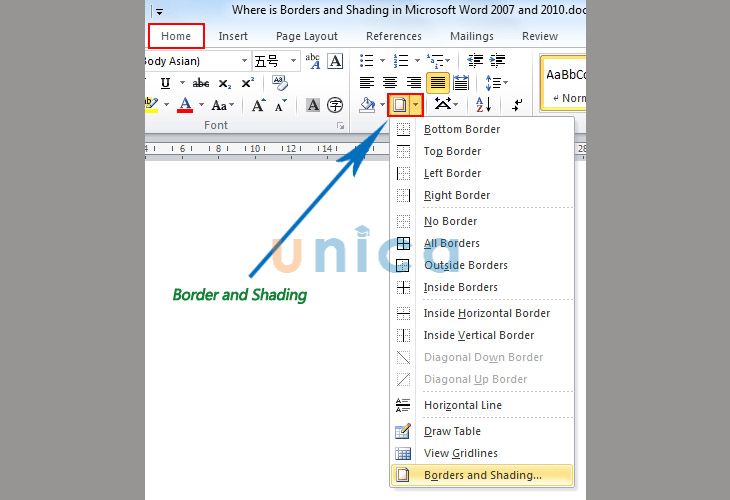This screenshot has width=730, height=500.
Task: Open the Bullets dropdown arrow
Action: coord(382,61)
